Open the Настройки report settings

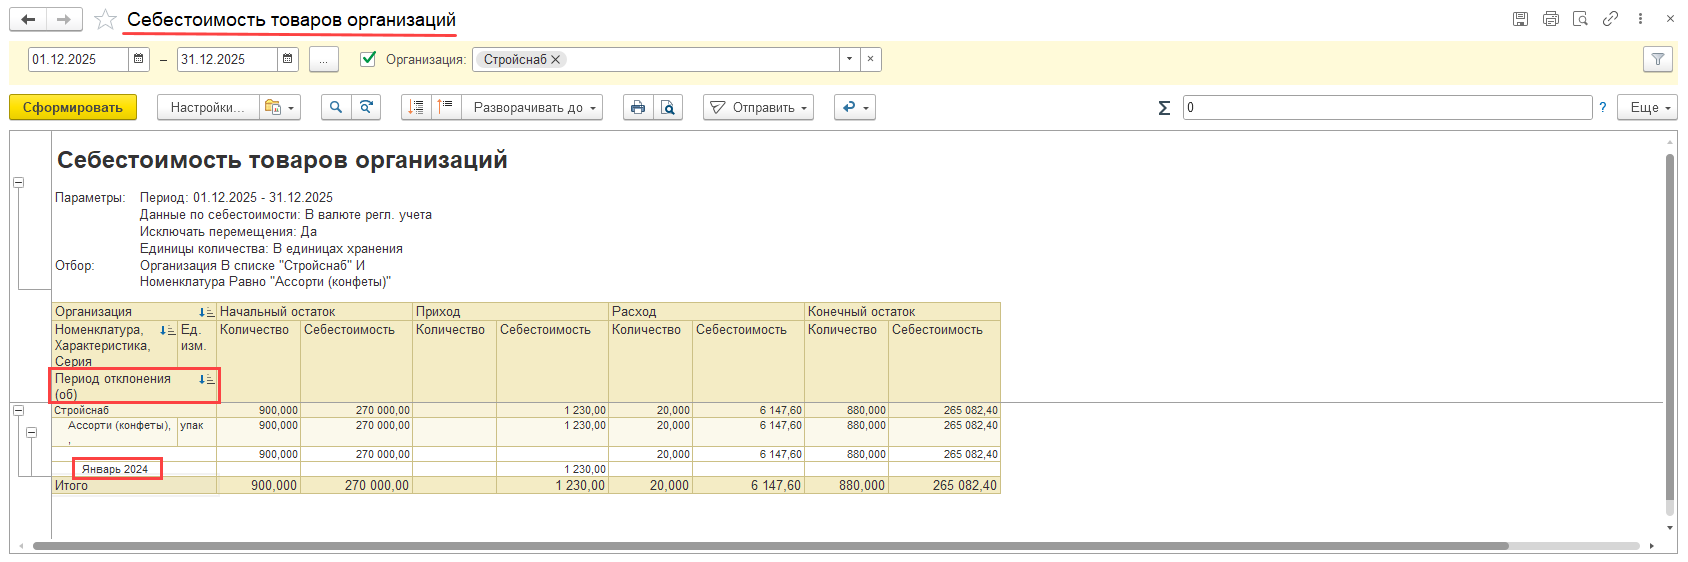point(207,107)
